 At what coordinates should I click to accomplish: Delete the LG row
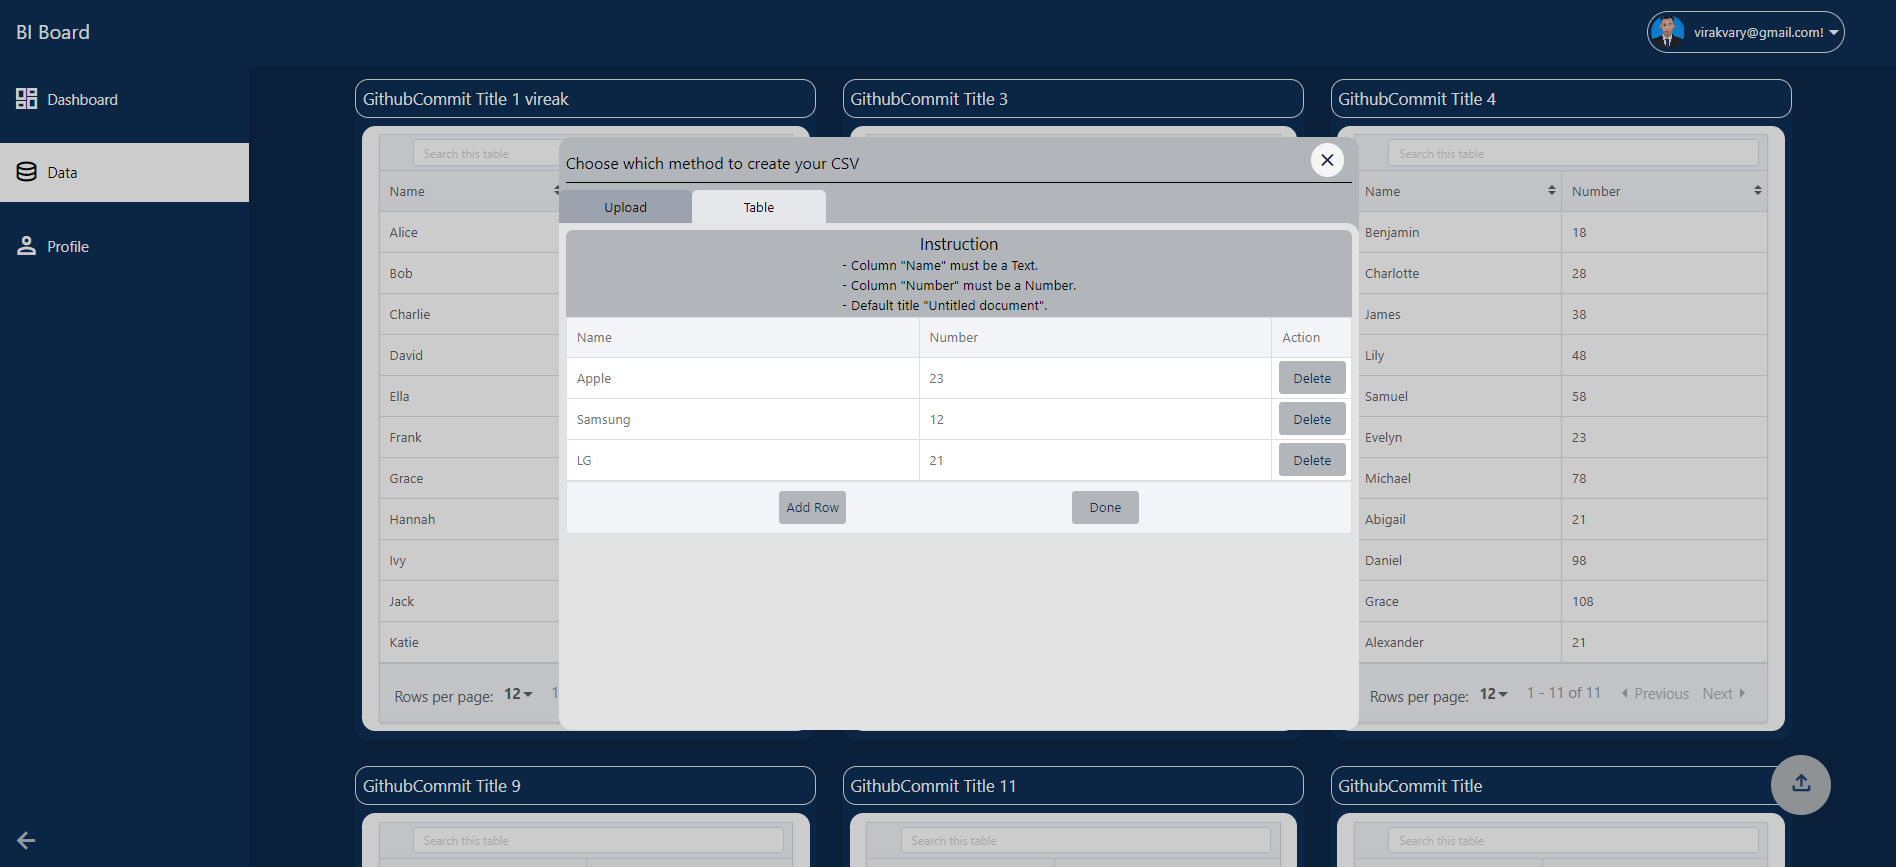tap(1312, 460)
